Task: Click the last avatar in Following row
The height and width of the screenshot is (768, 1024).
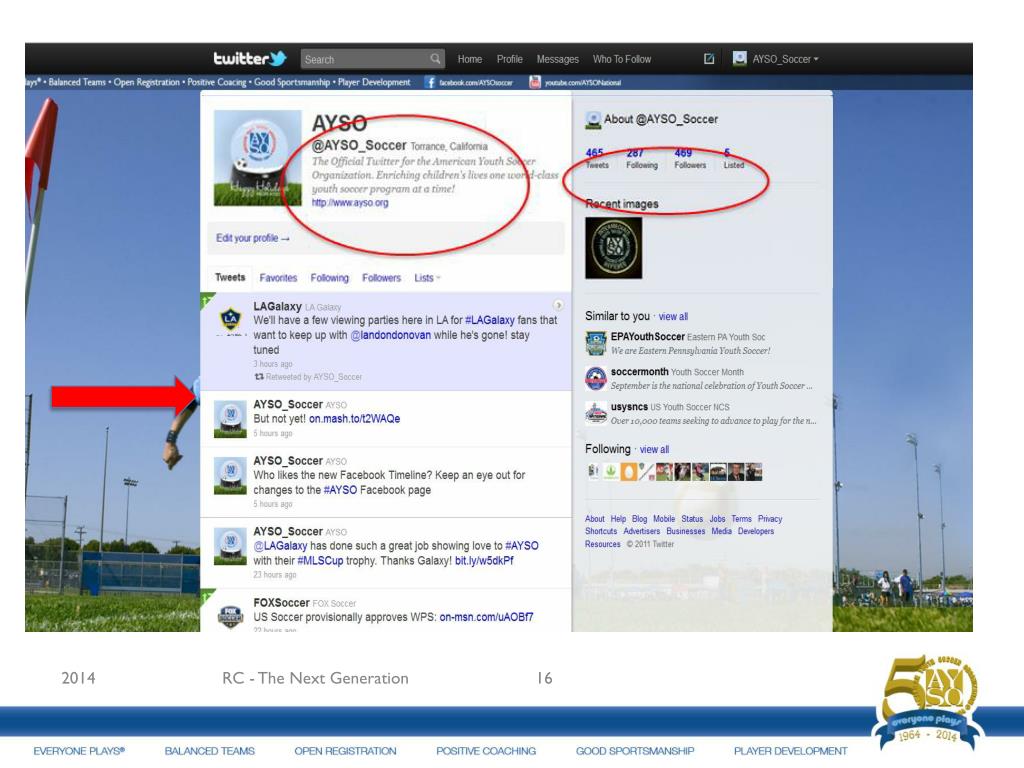Action: point(754,472)
